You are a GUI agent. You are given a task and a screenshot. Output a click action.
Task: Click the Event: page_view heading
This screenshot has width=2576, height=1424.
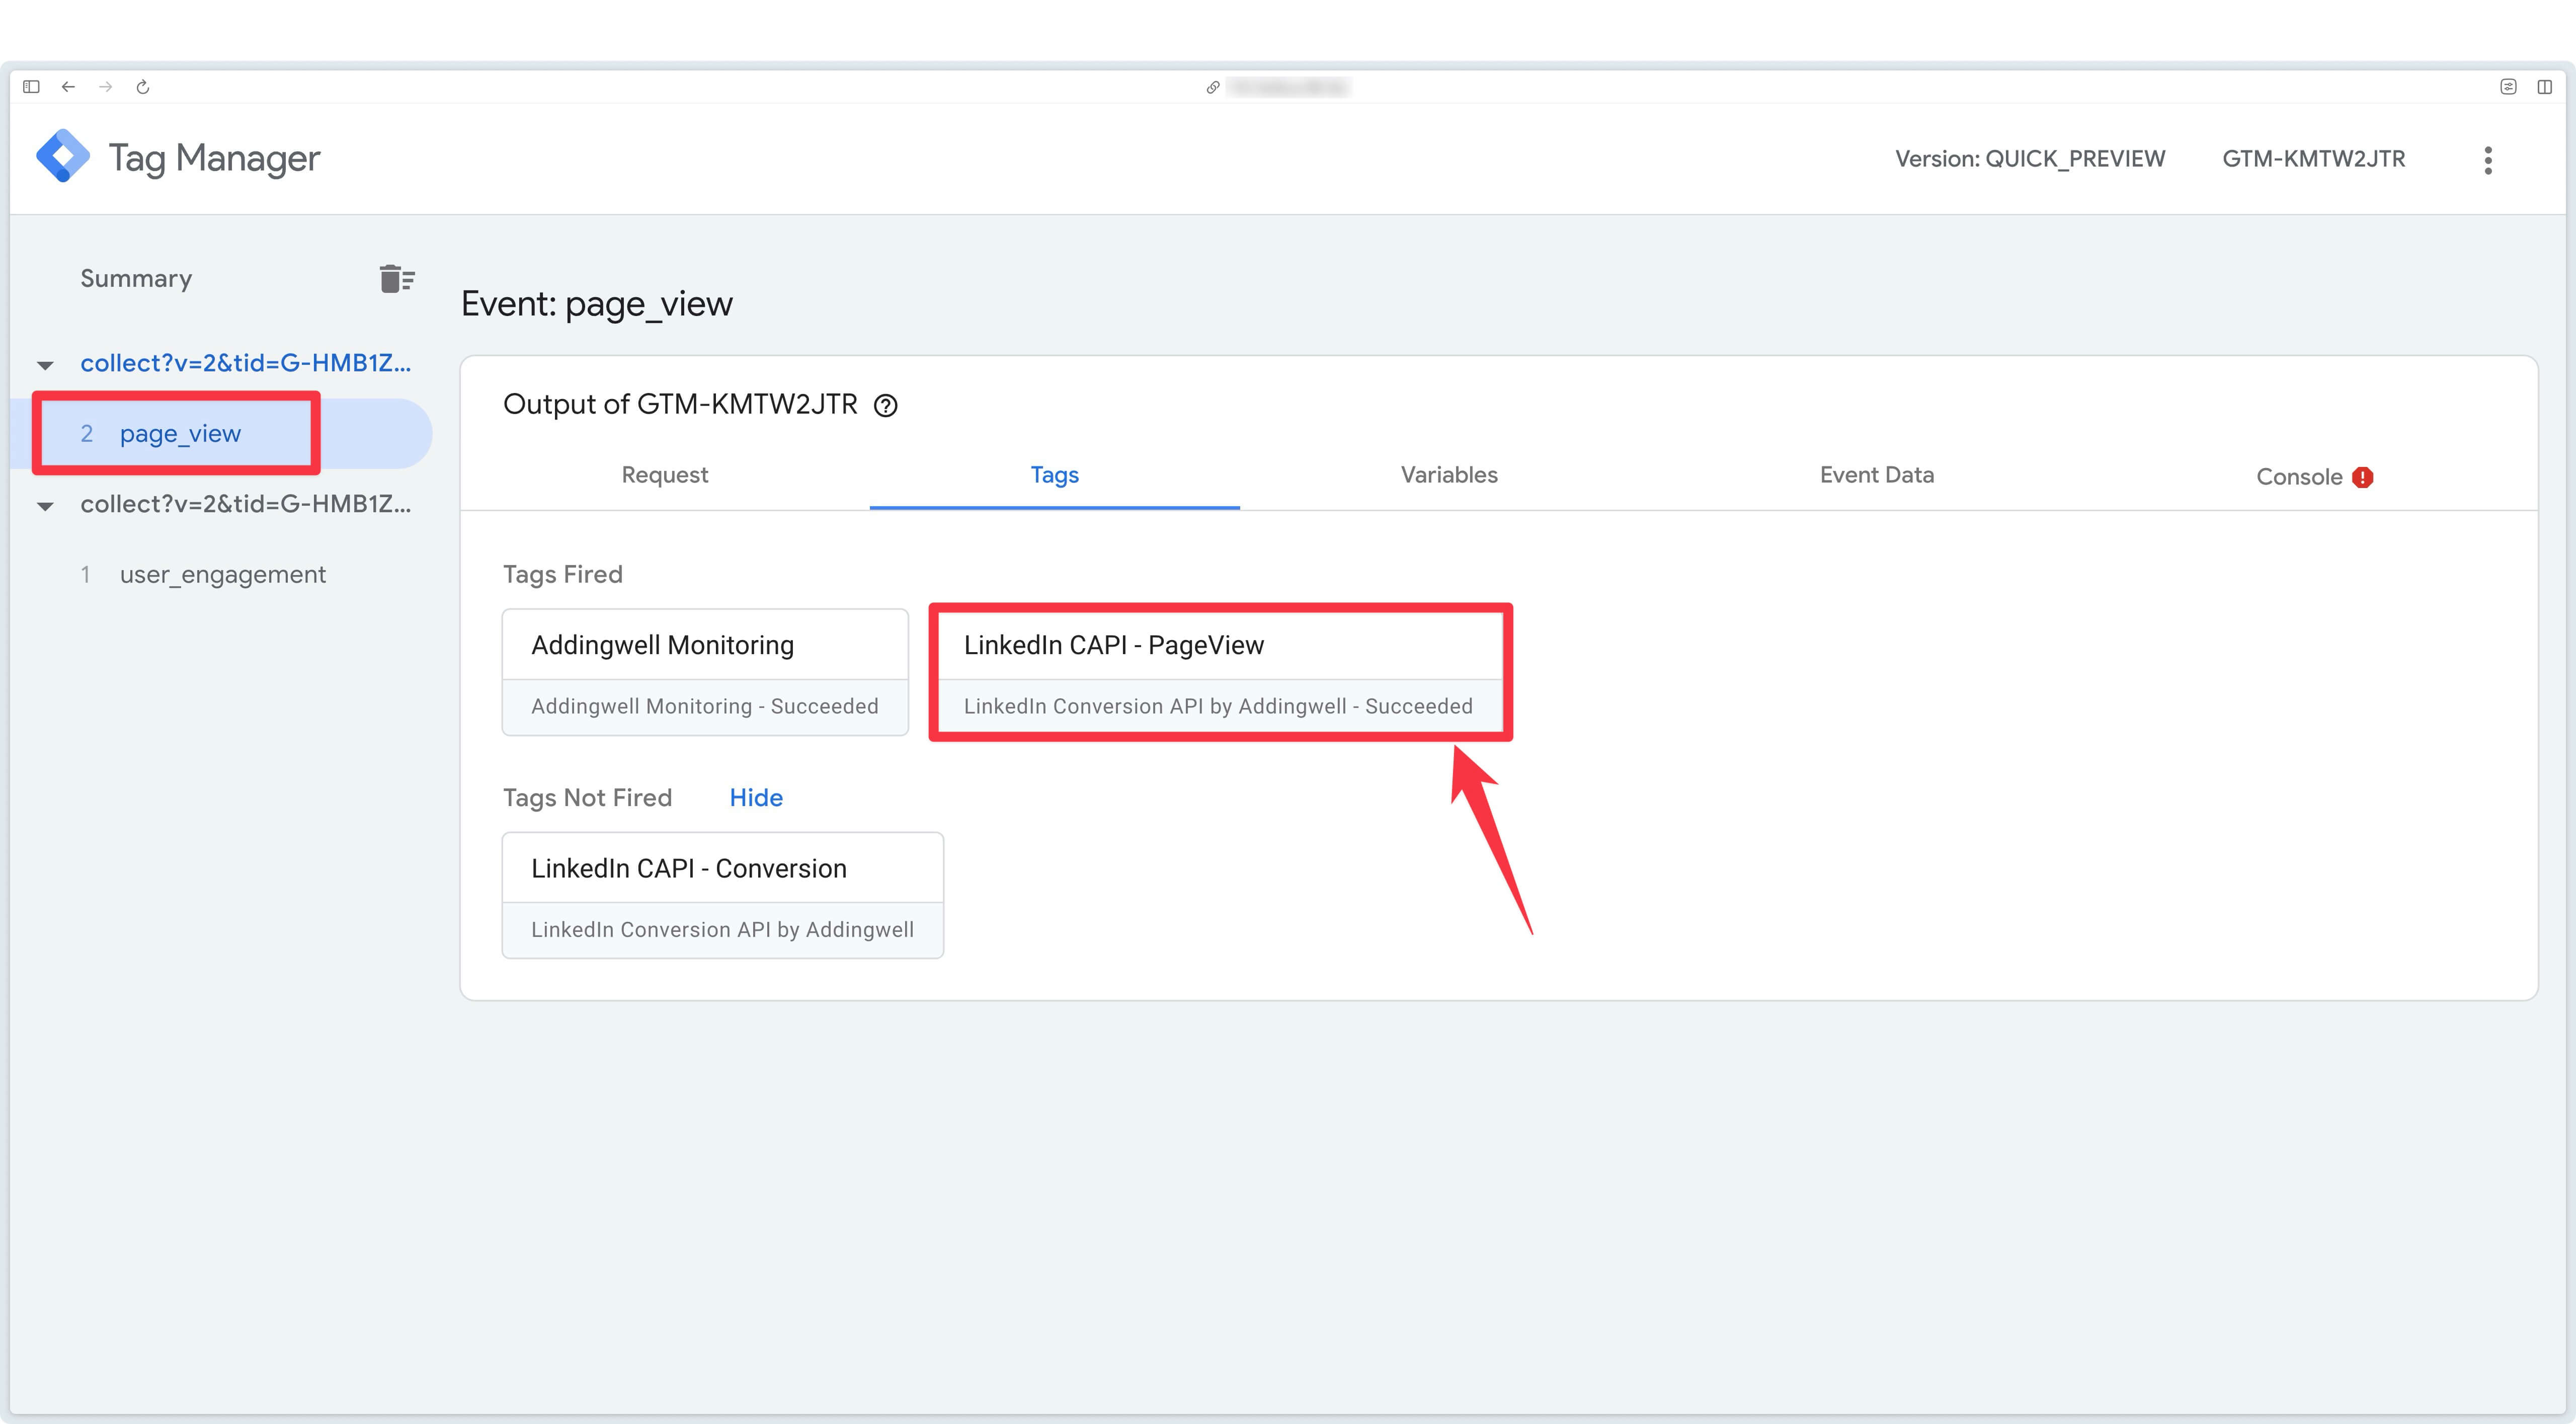pyautogui.click(x=597, y=304)
